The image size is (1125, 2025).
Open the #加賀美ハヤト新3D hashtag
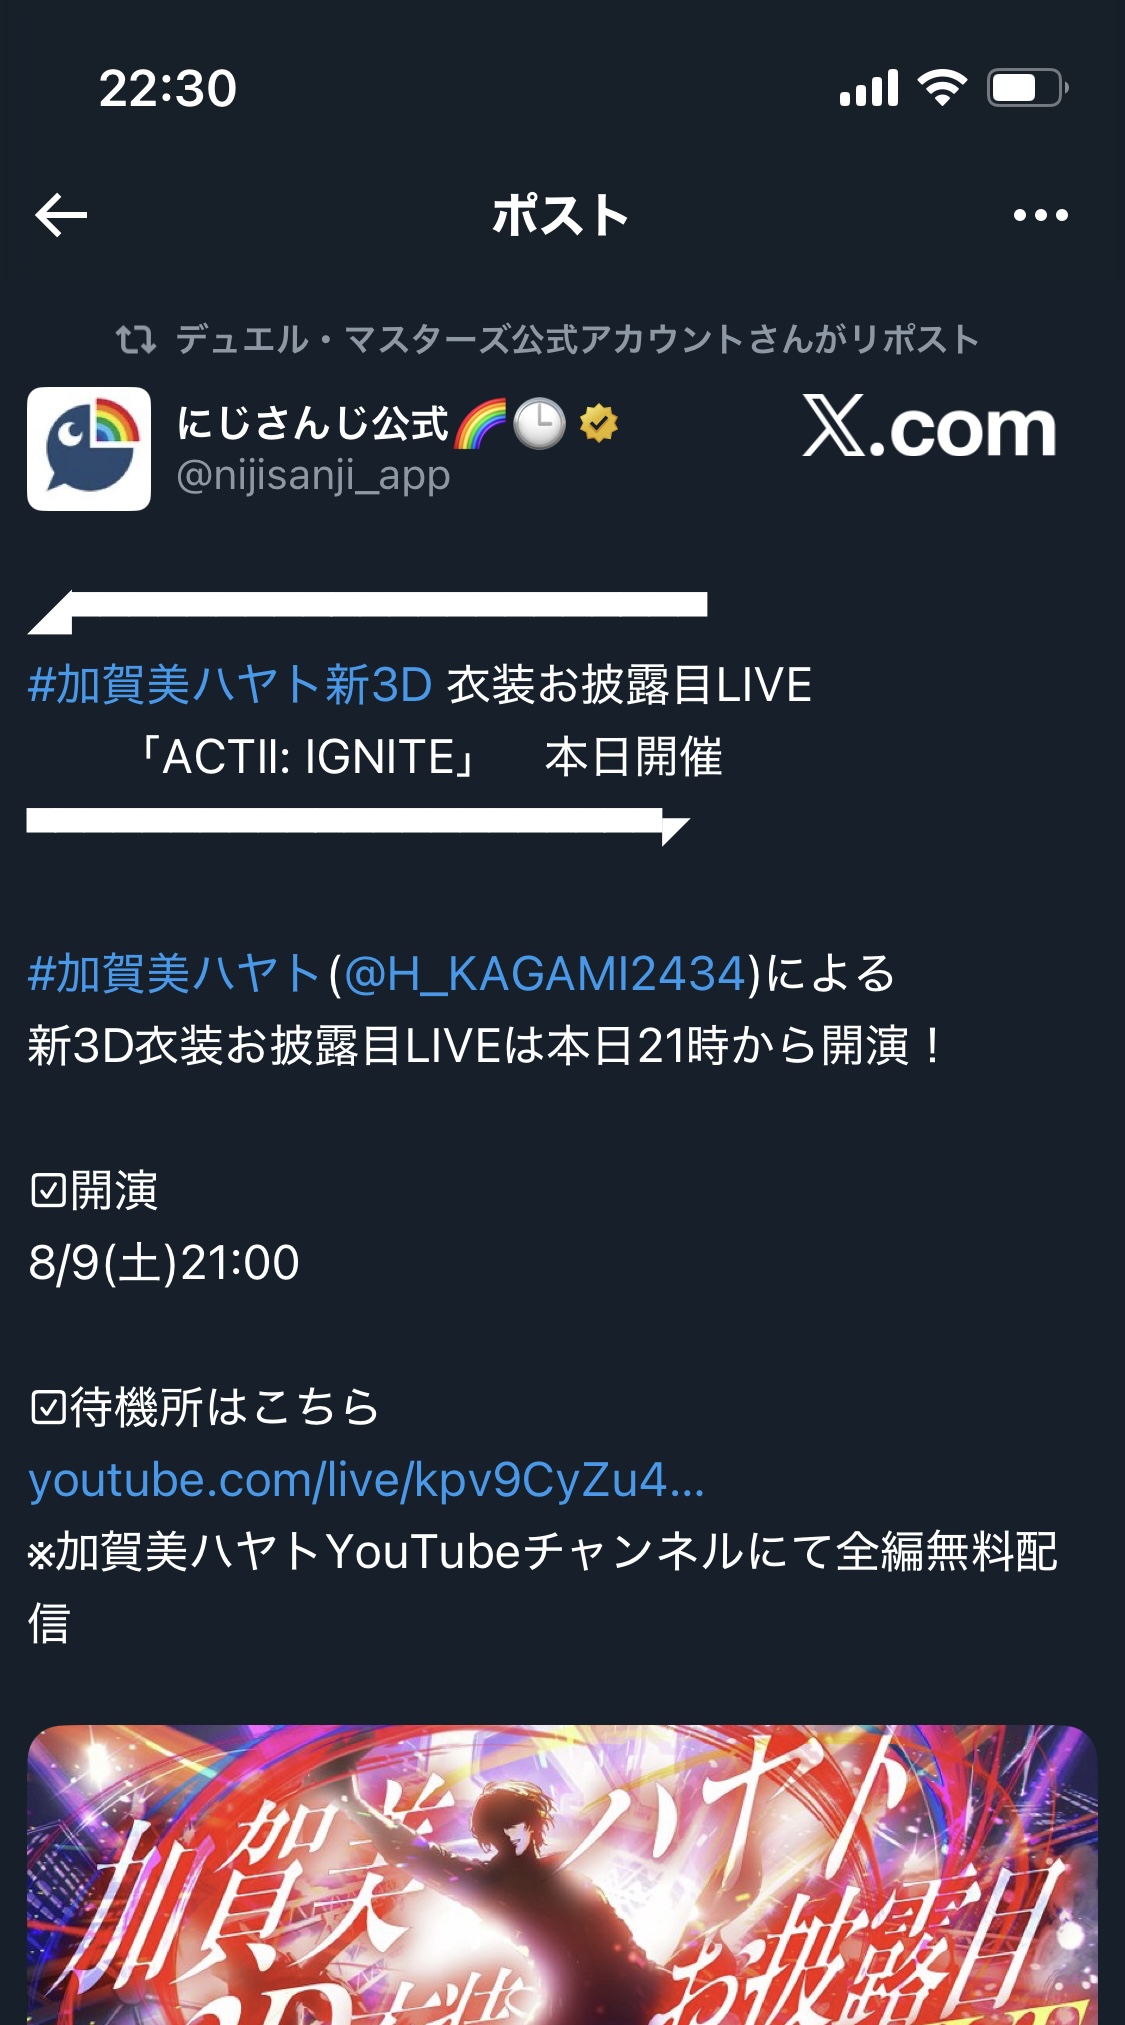[x=230, y=685]
